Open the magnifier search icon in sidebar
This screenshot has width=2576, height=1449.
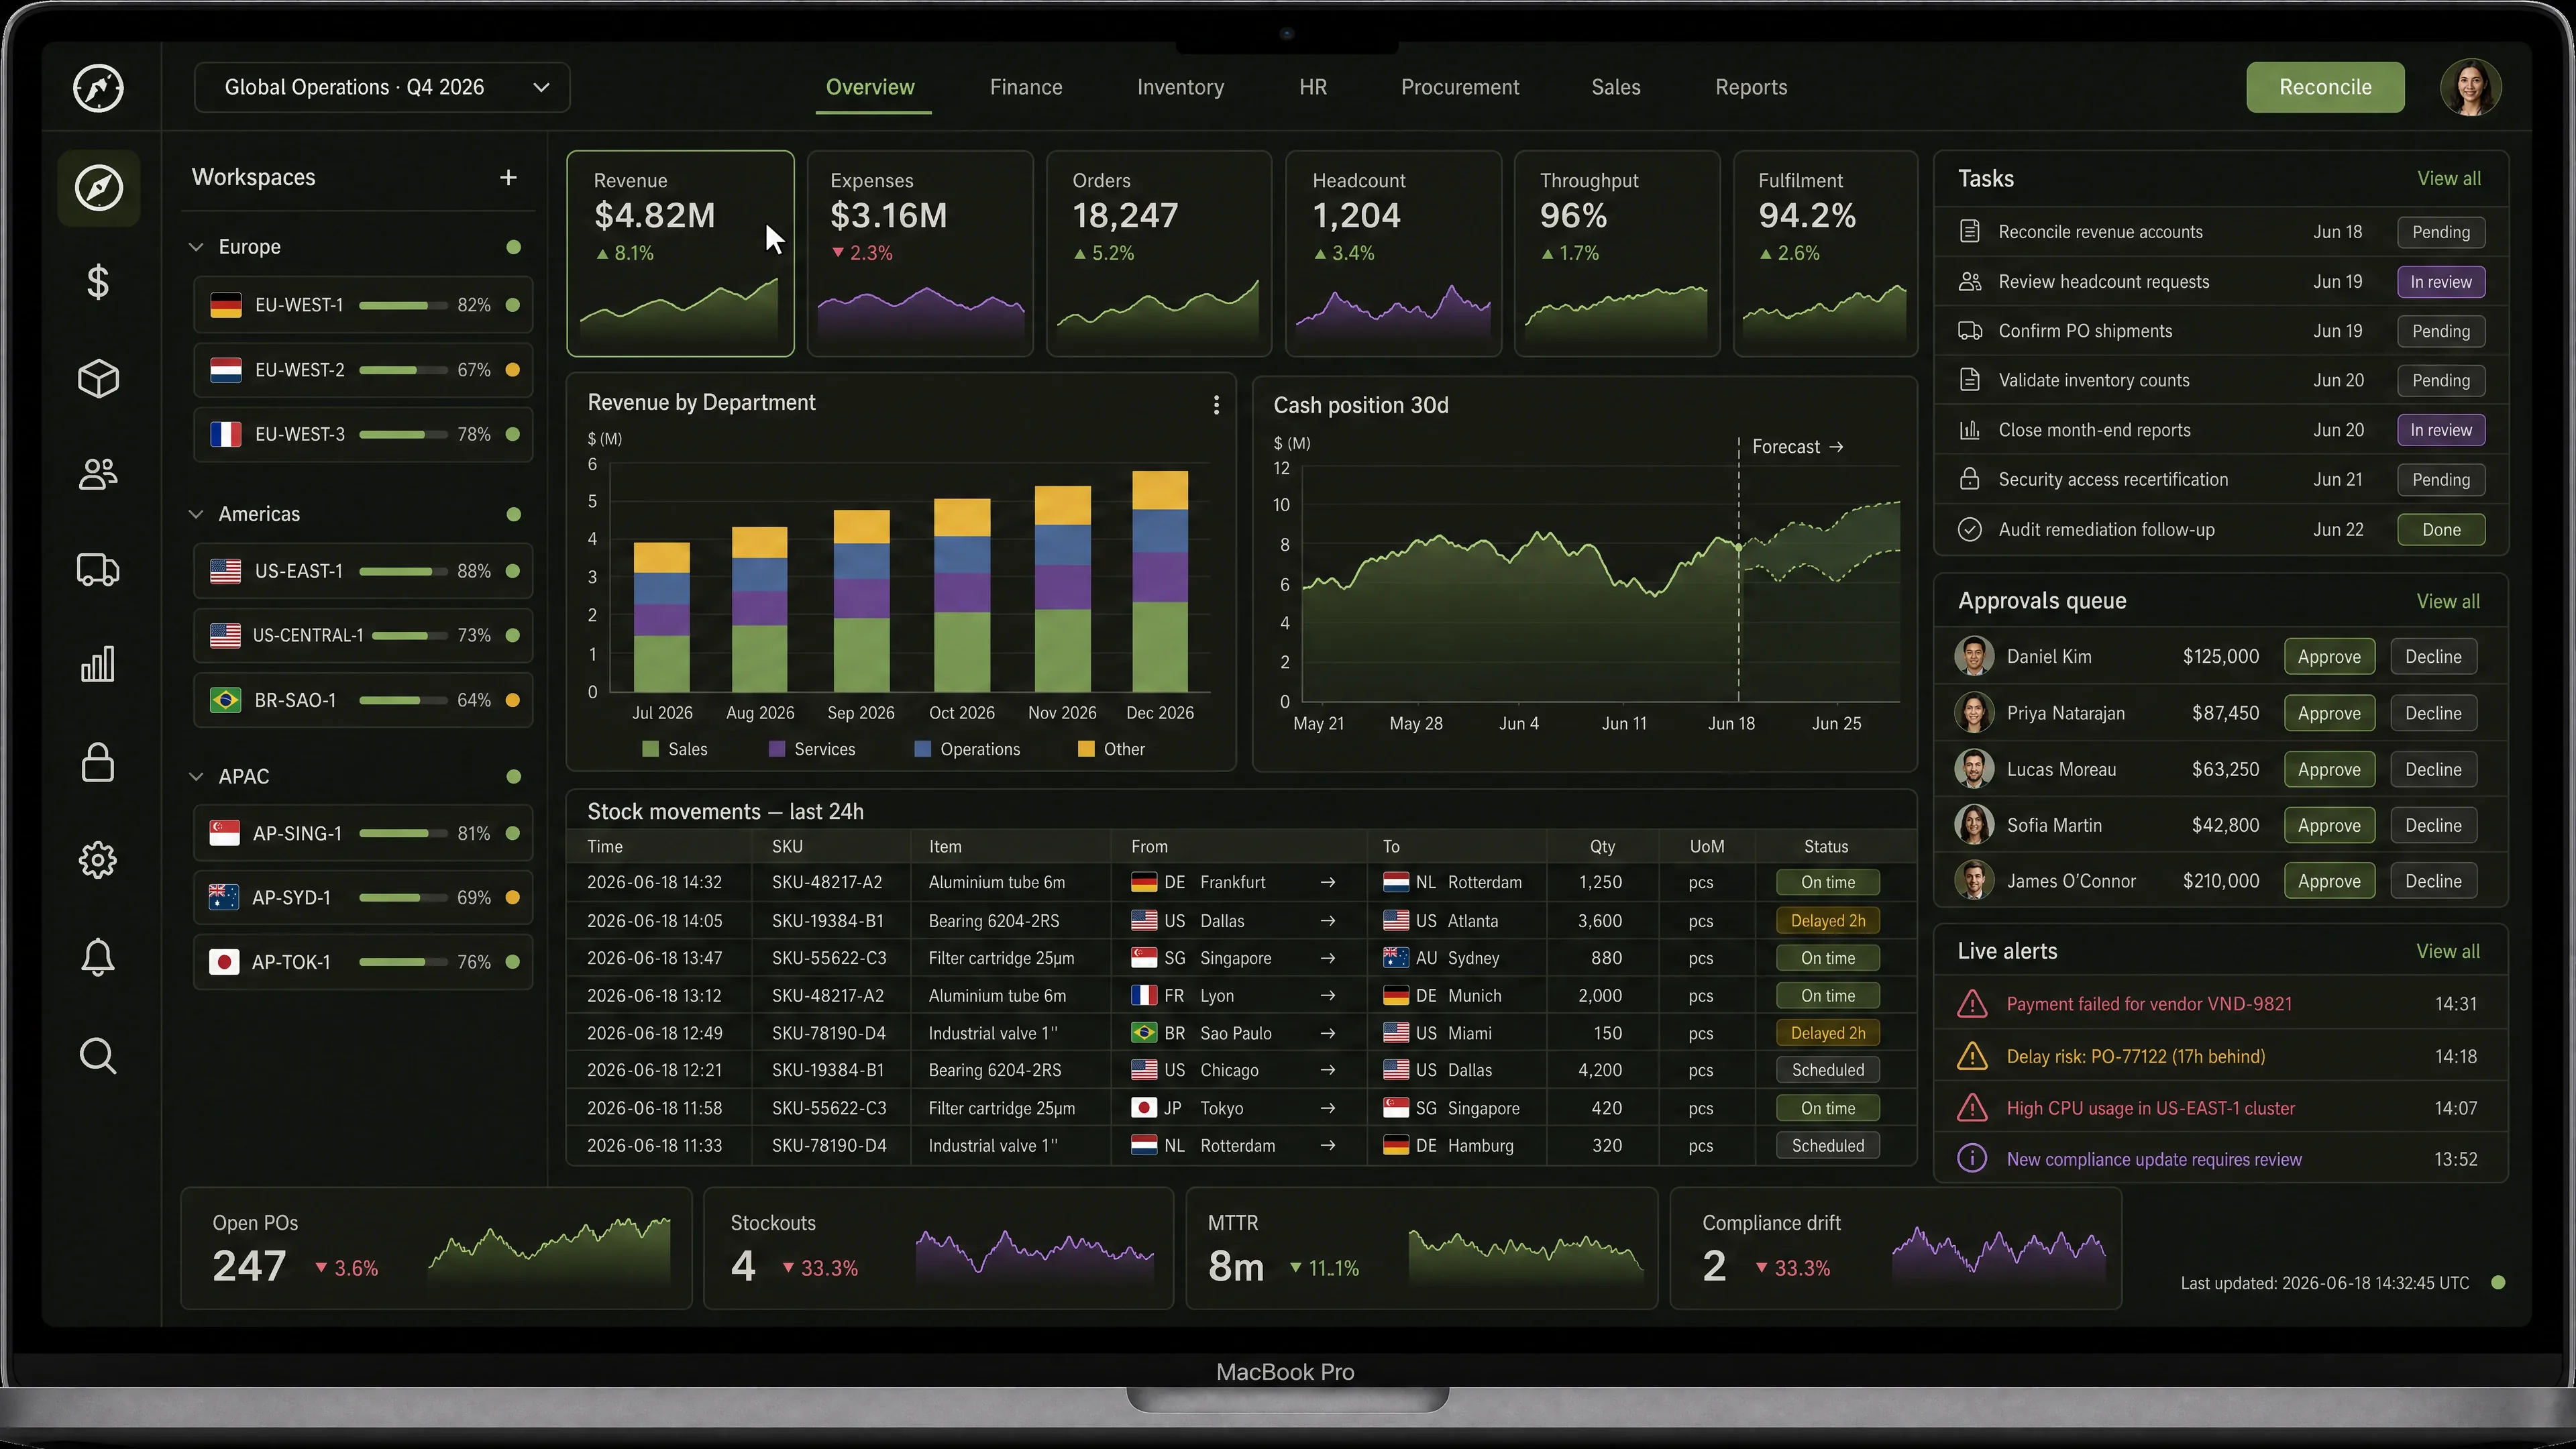[98, 1056]
